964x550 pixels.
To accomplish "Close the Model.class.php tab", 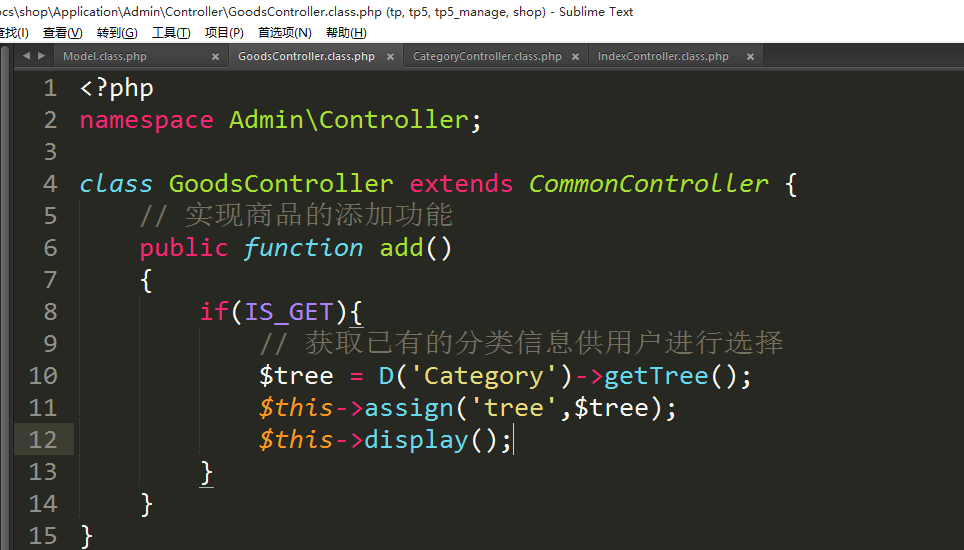I will tap(215, 57).
